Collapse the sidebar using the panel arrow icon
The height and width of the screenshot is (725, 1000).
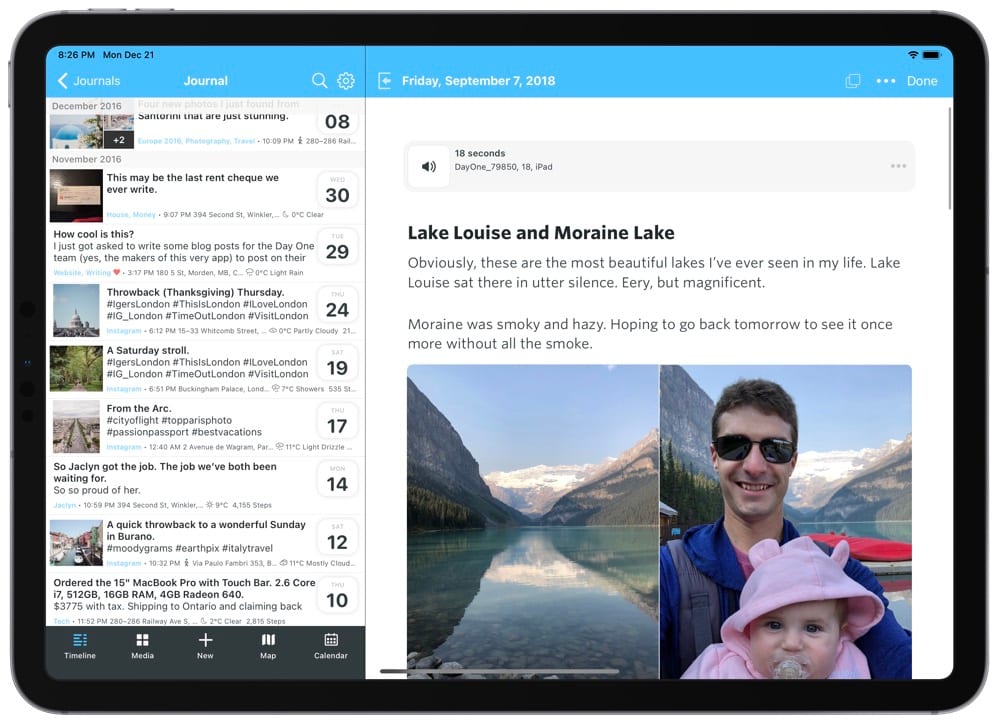pyautogui.click(x=385, y=81)
